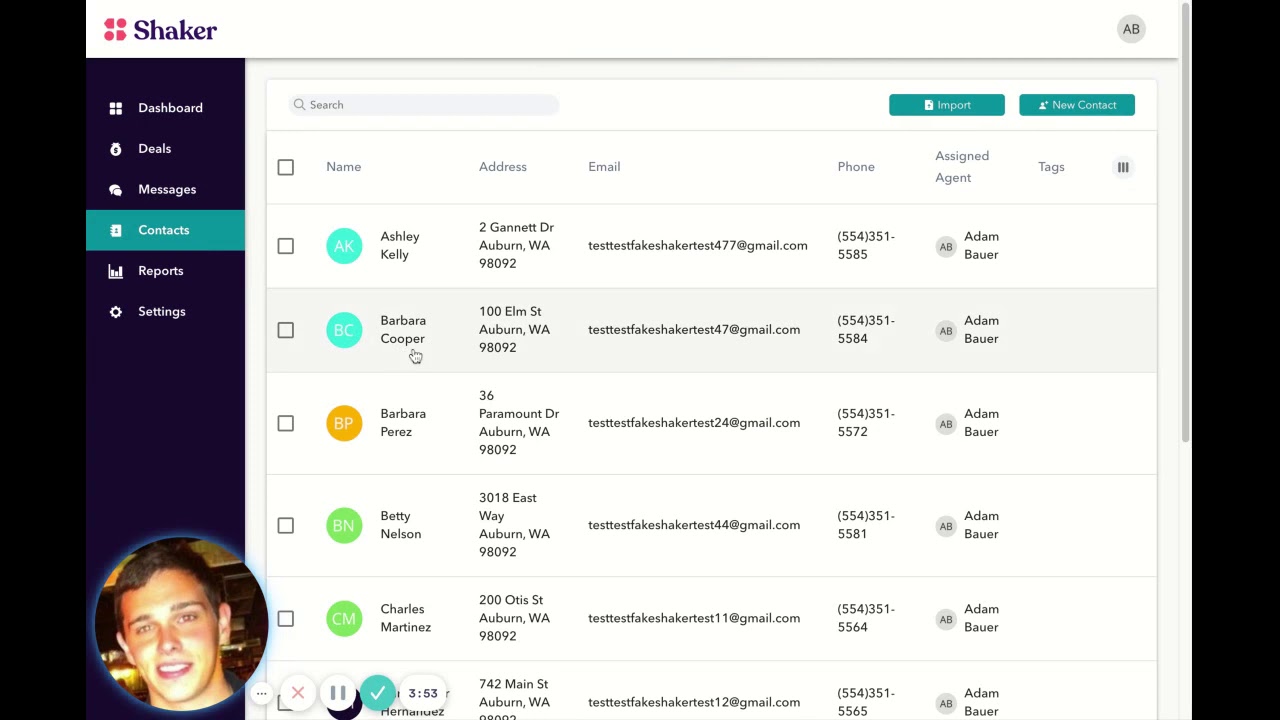This screenshot has width=1280, height=720.
Task: Click the AB user avatar top right
Action: coord(1131,29)
